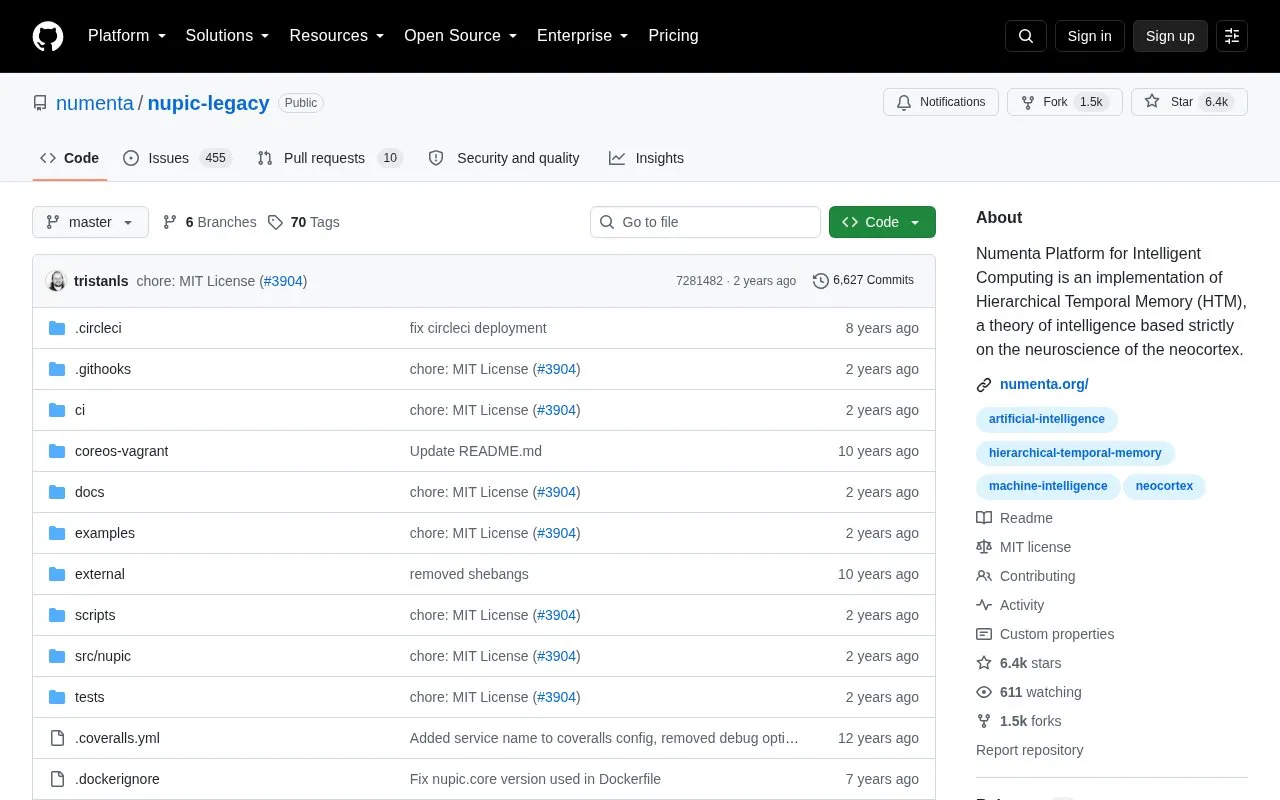This screenshot has width=1280, height=800.
Task: Open the Pricing link in header
Action: point(673,36)
